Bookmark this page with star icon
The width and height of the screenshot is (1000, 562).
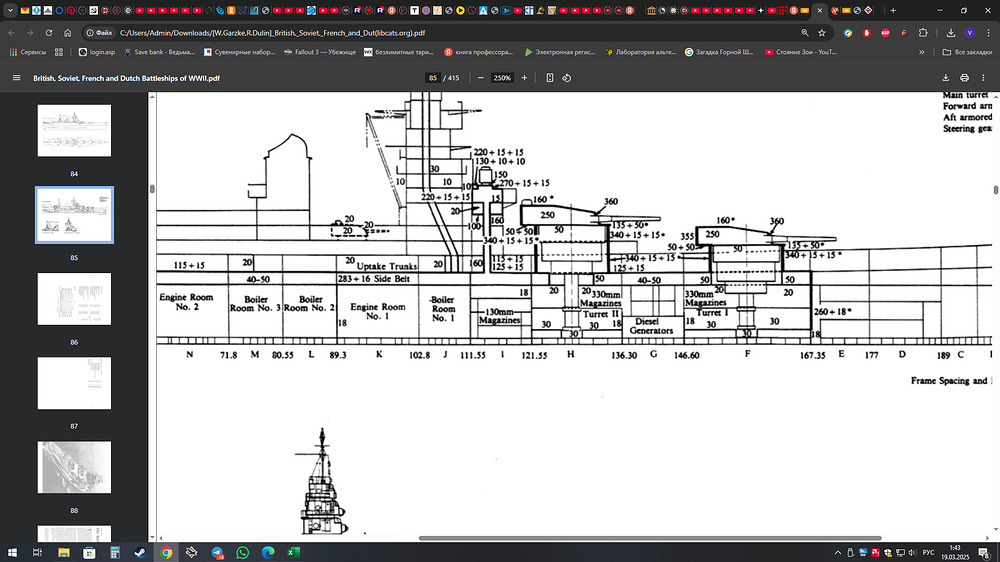click(x=821, y=32)
